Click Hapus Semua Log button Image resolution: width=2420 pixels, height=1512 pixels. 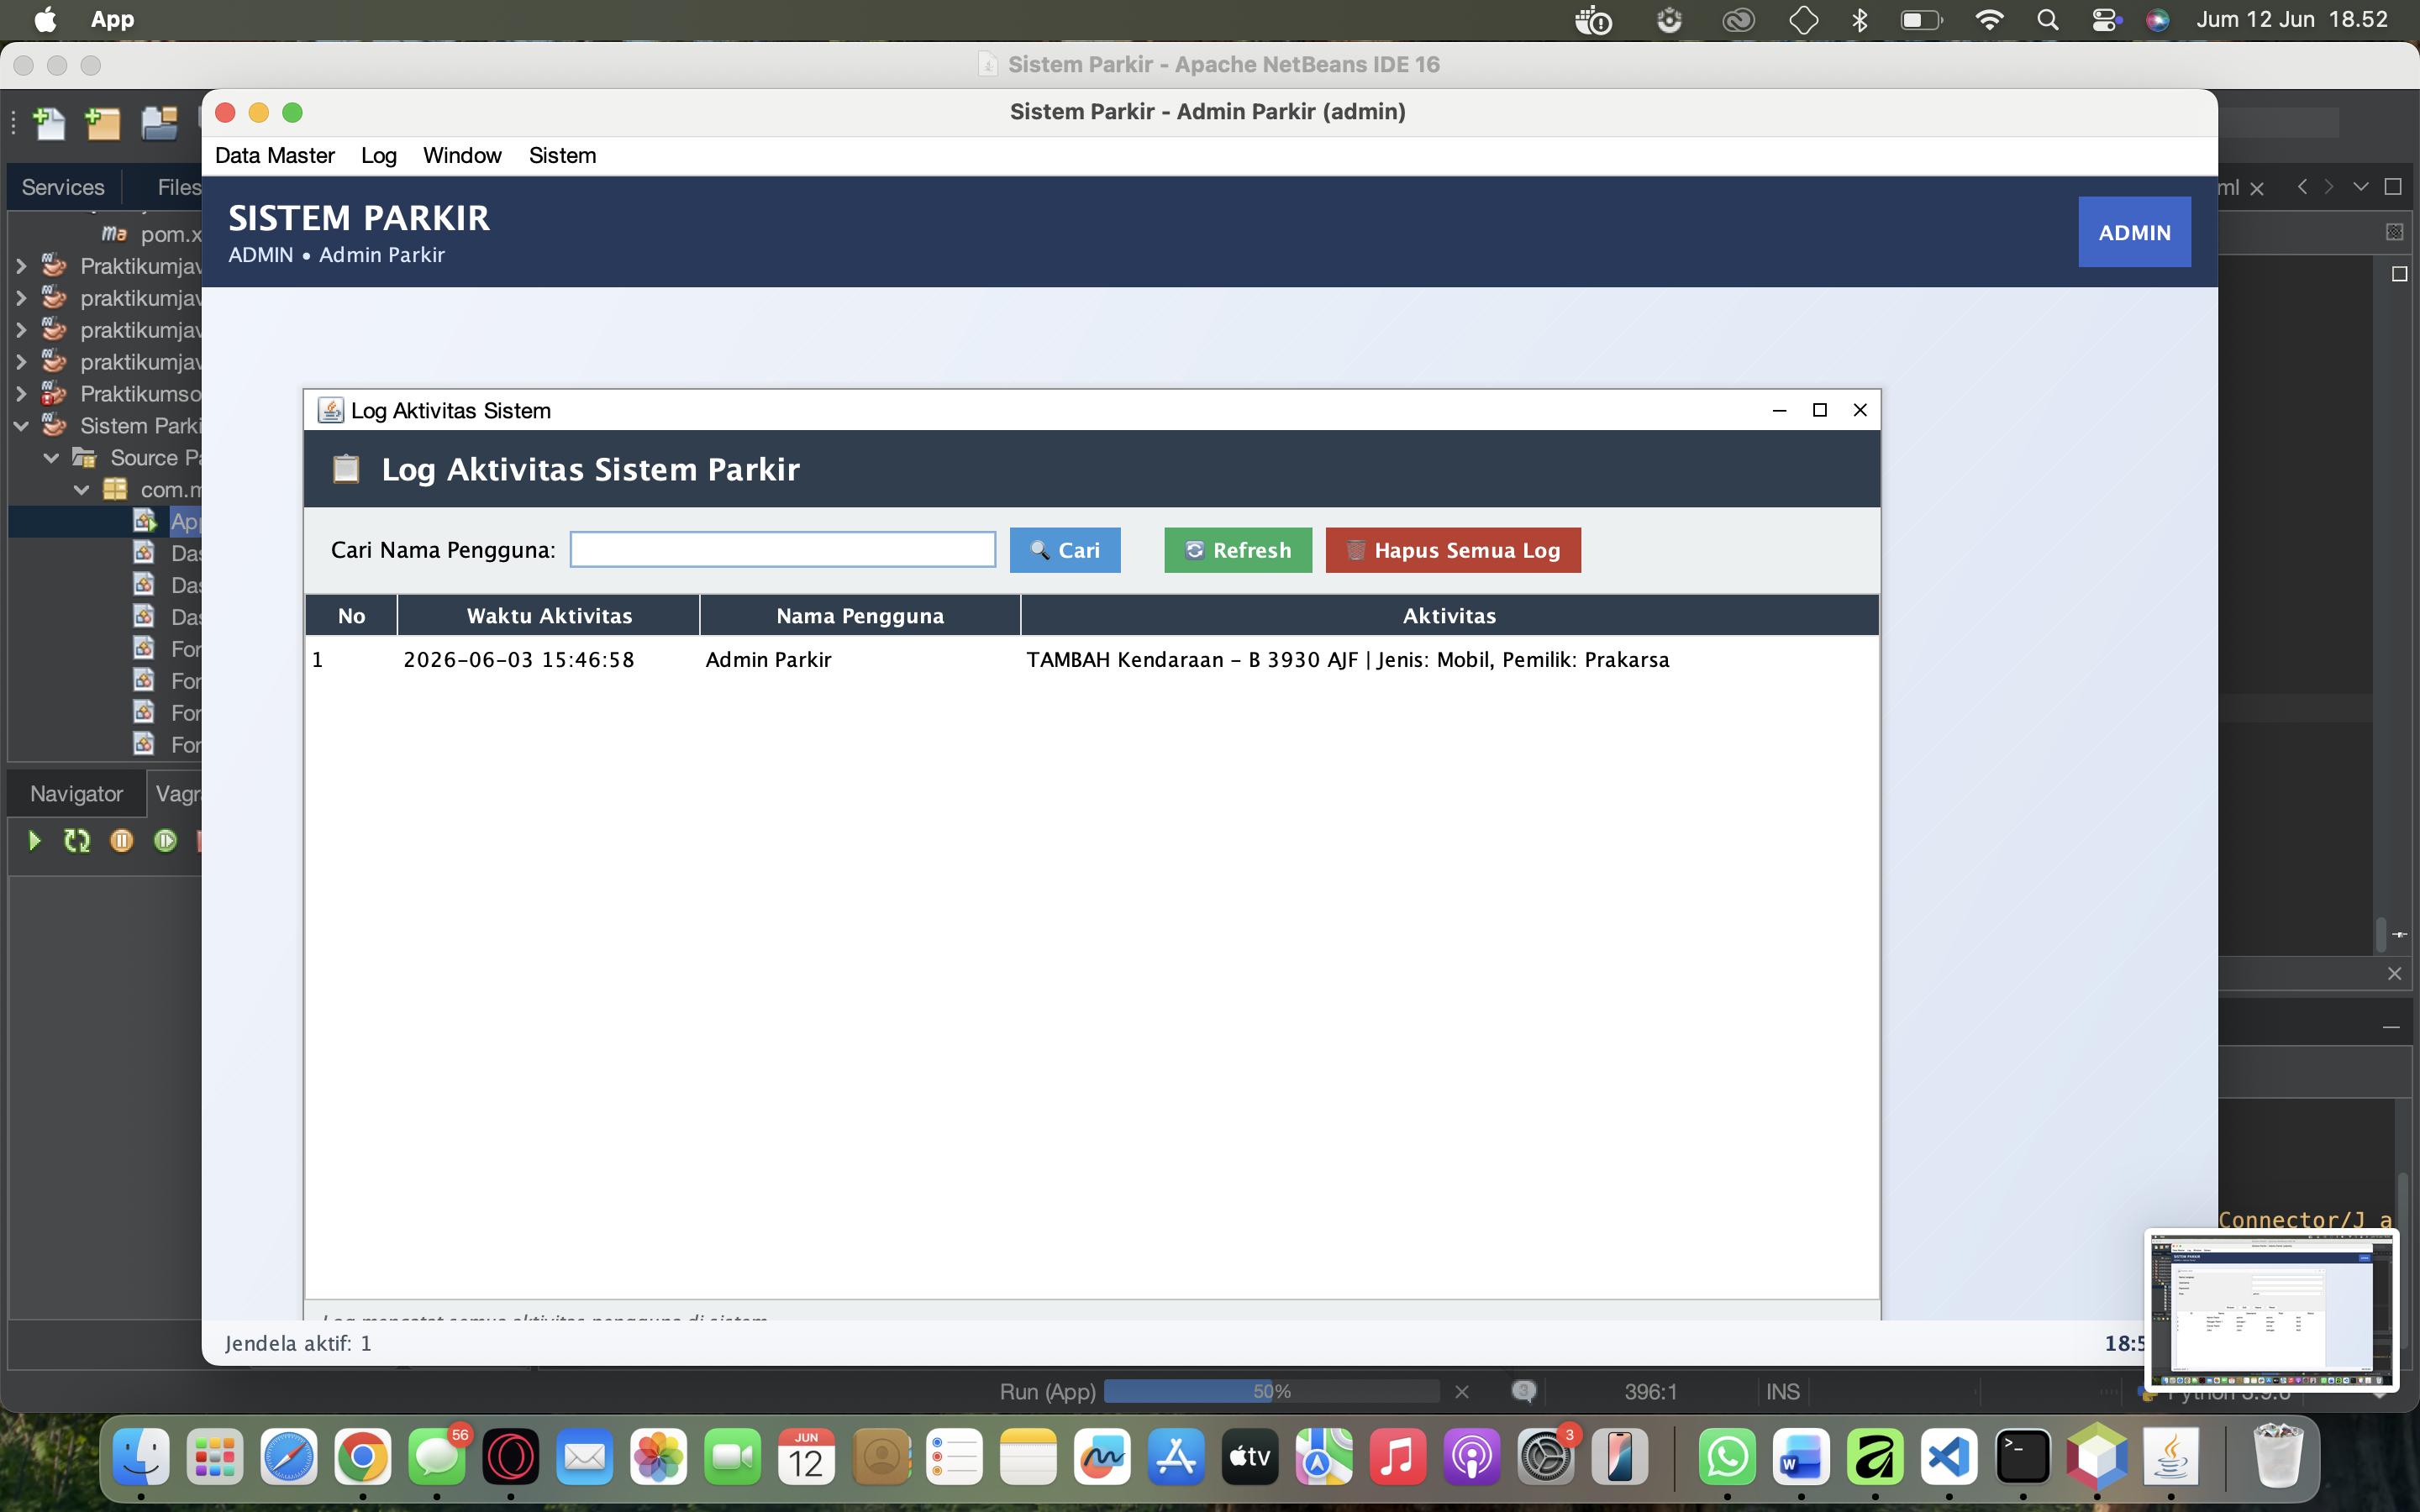pos(1453,550)
